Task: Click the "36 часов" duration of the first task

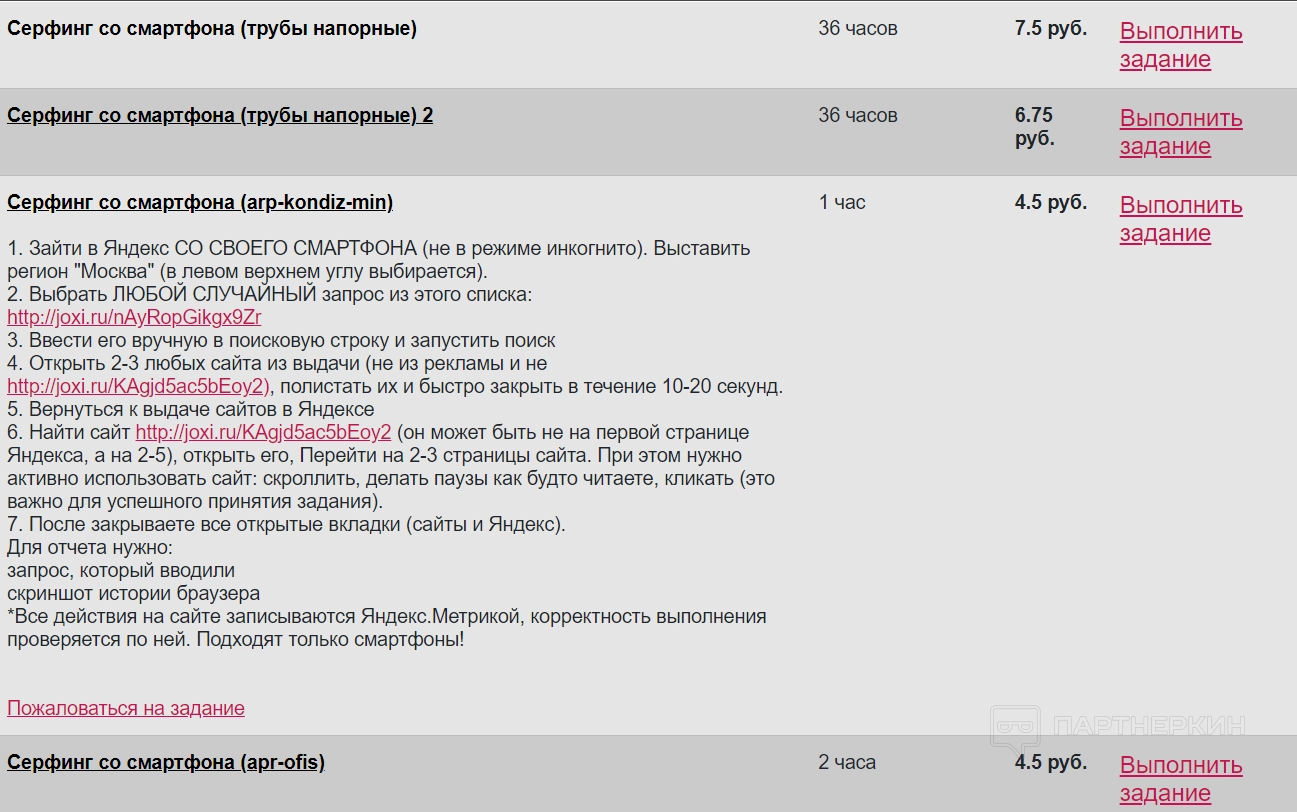Action: tap(858, 28)
